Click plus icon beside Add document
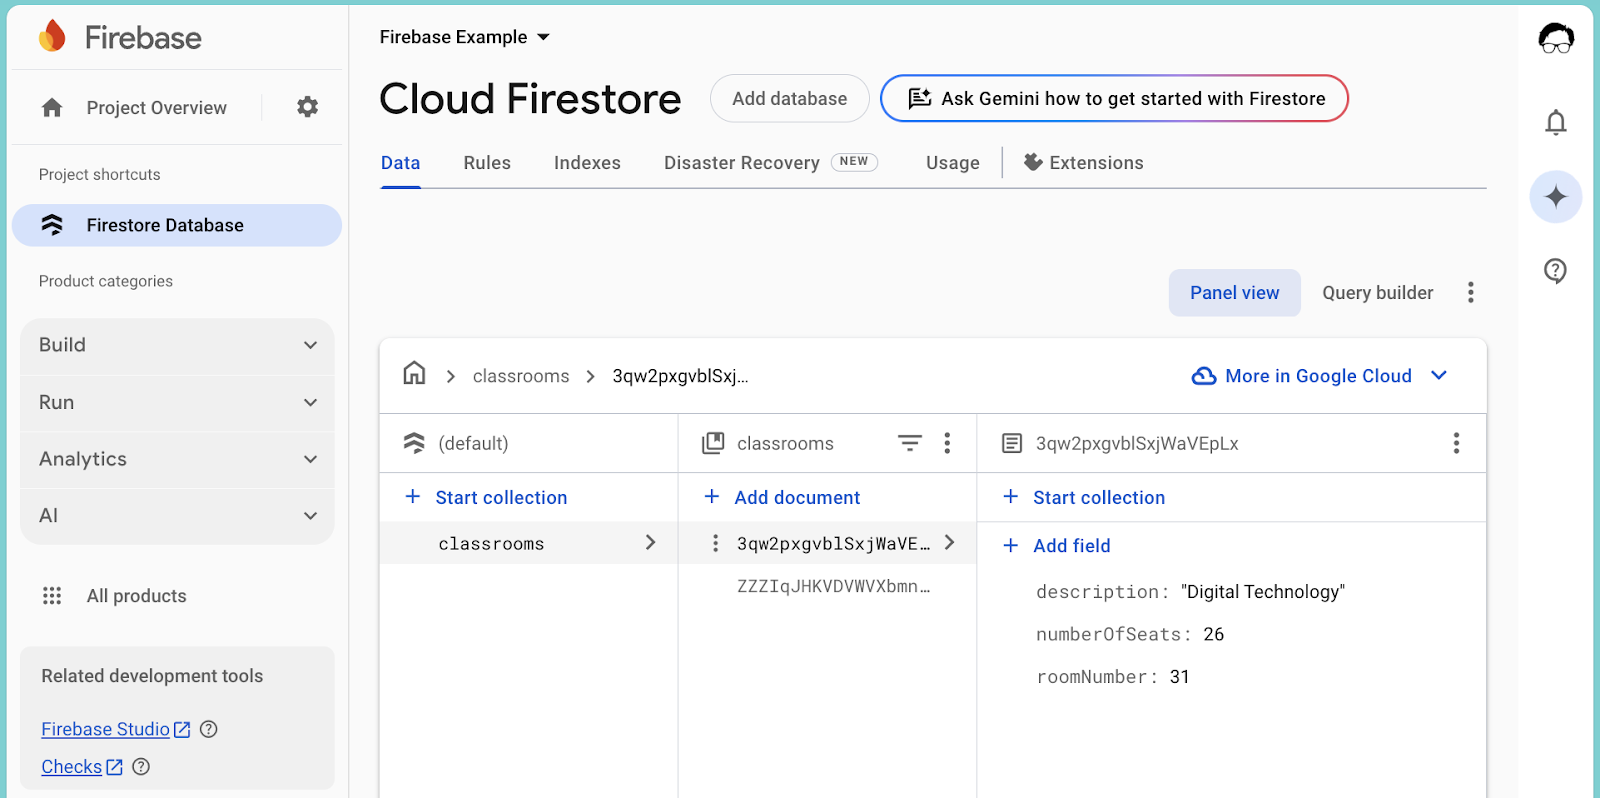Image resolution: width=1600 pixels, height=798 pixels. 712,496
